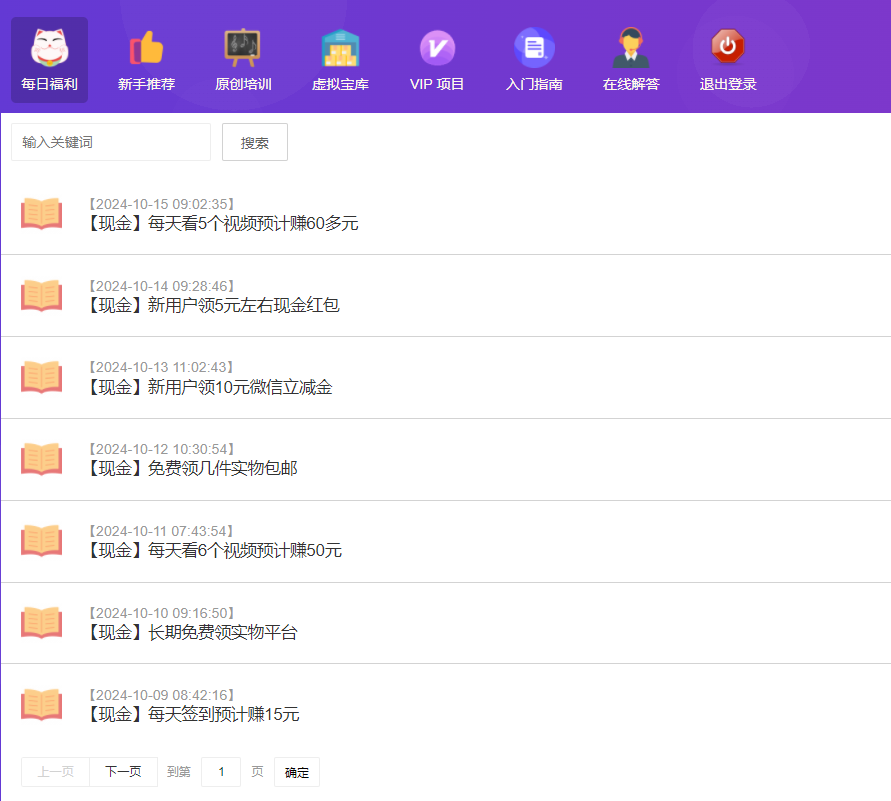891x801 pixels.
Task: Open article 新用户领5元左右现金红包
Action: pos(213,305)
